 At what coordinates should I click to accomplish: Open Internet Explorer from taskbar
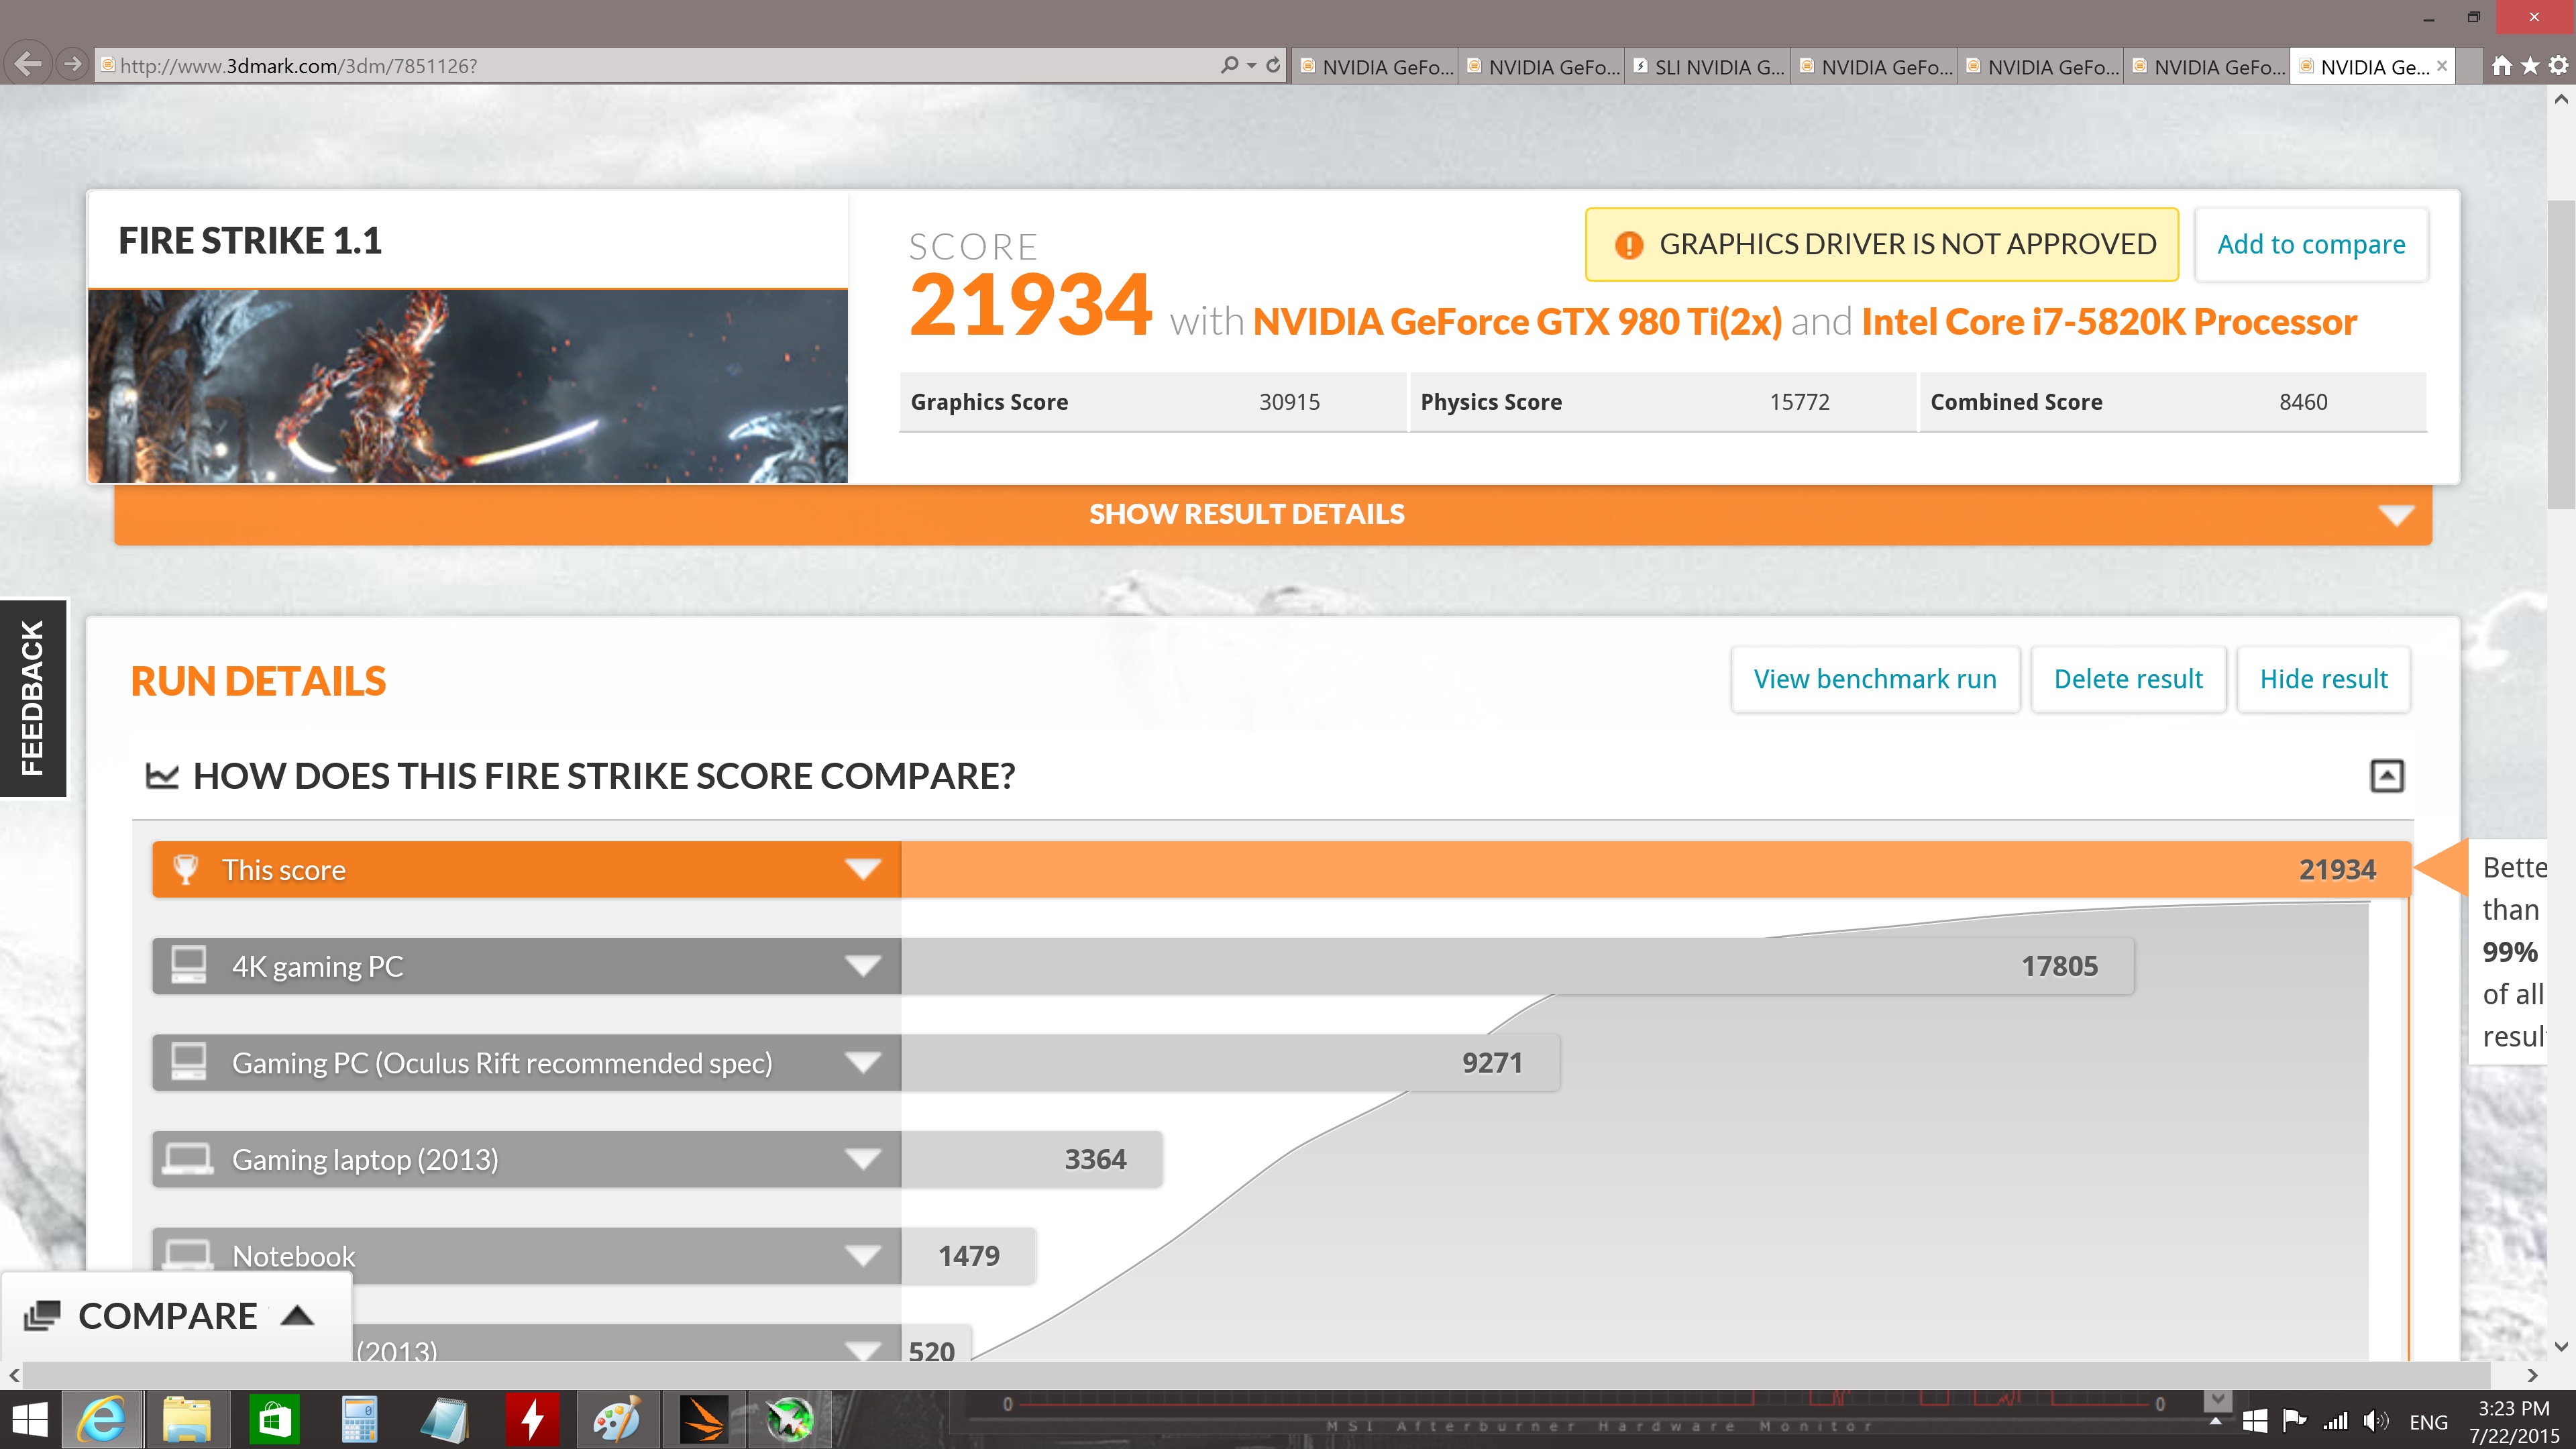(101, 1420)
